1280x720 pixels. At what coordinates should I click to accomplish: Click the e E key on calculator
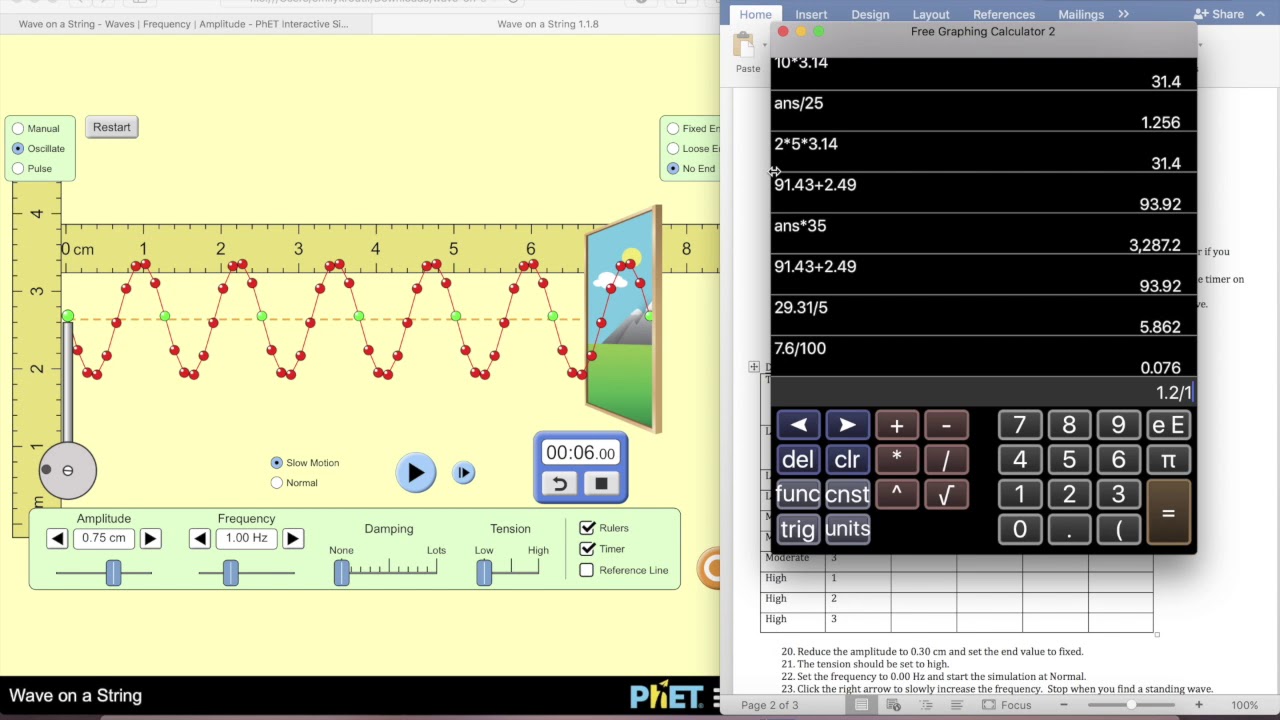click(x=1168, y=426)
